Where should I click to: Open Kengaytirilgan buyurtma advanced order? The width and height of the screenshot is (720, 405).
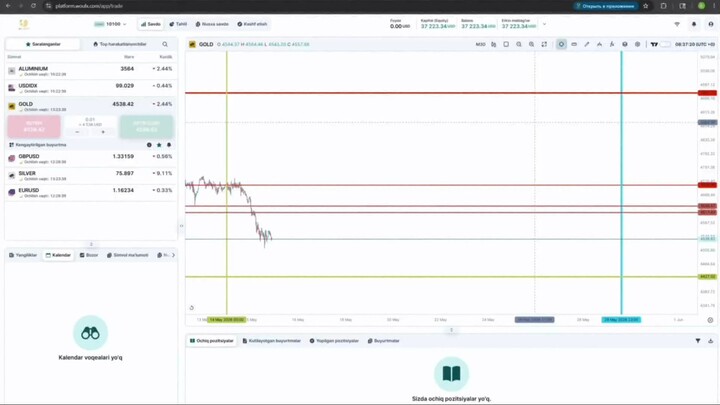point(38,145)
